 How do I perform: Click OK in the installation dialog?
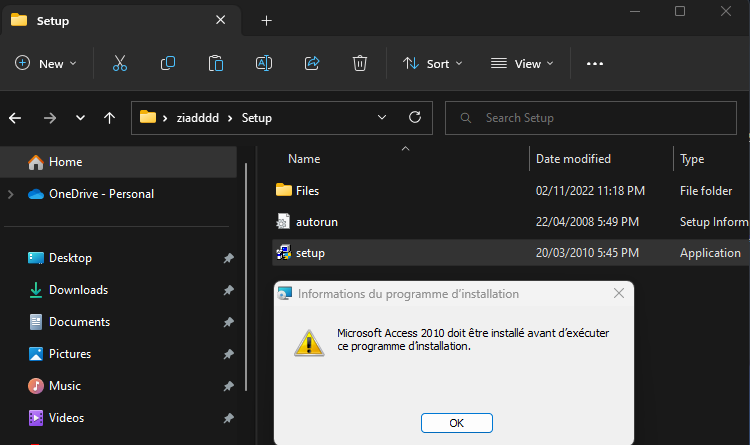tap(457, 423)
